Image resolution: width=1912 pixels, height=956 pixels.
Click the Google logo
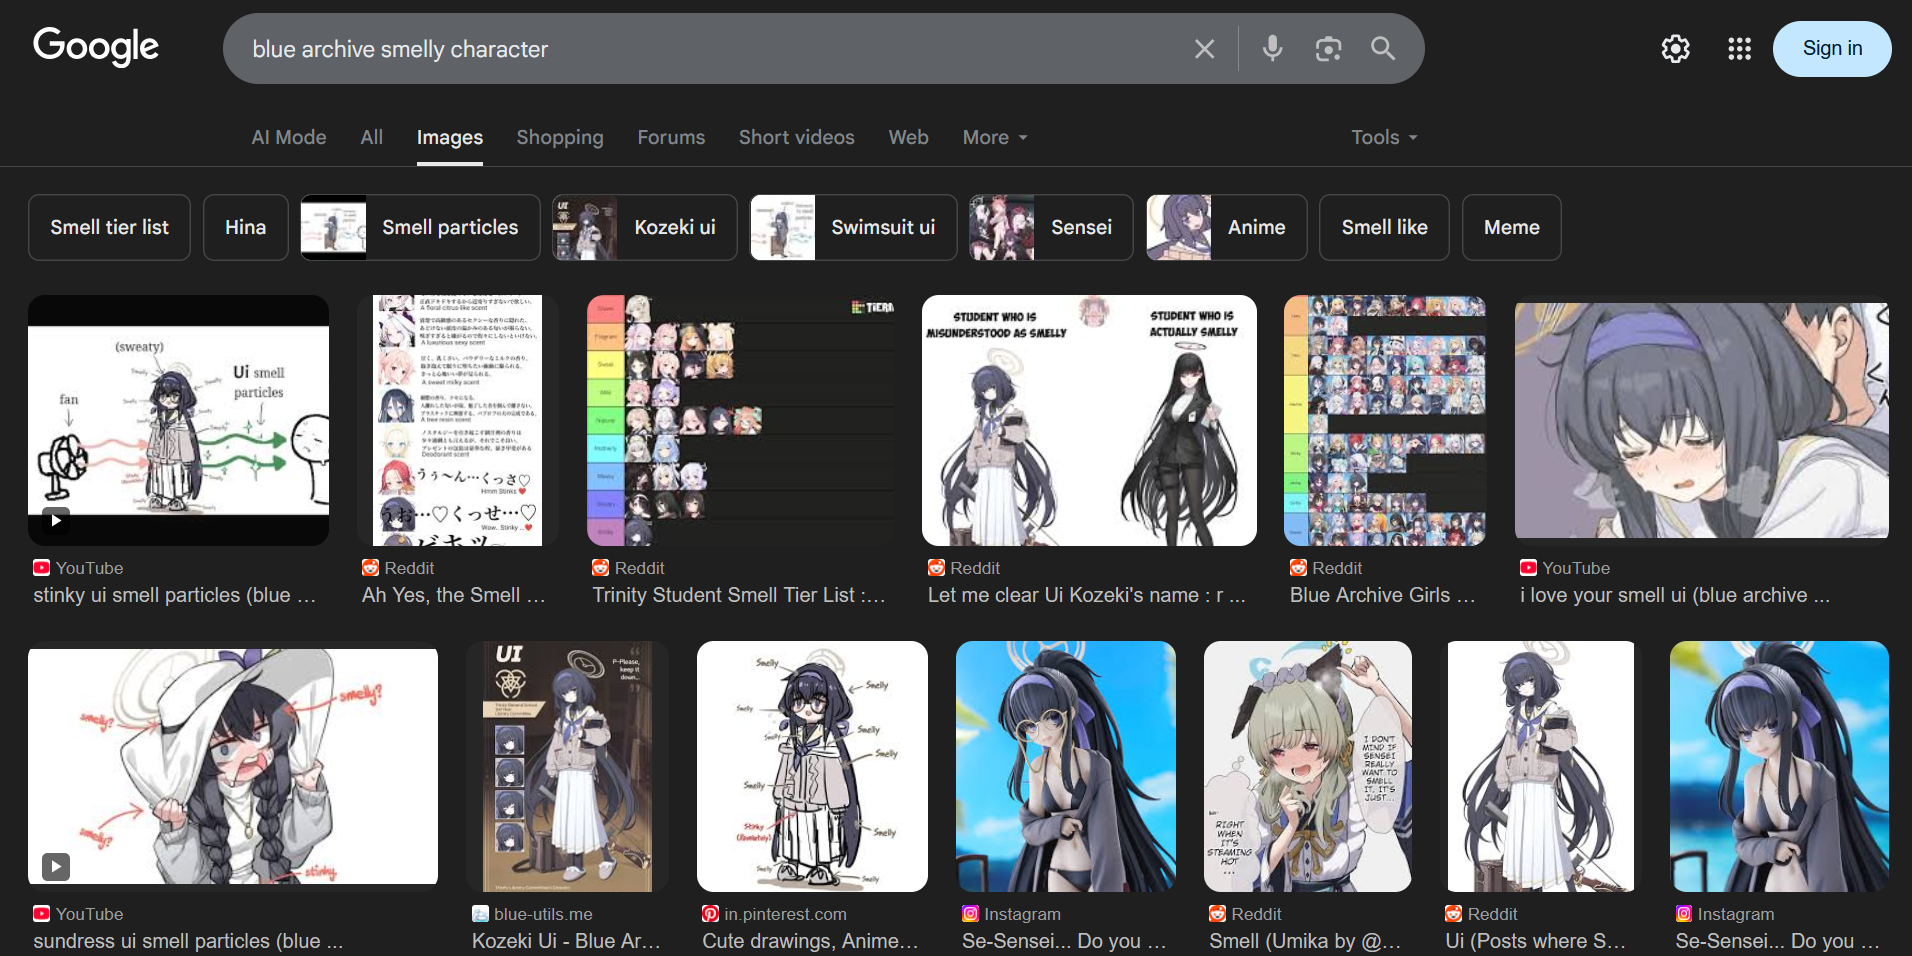click(96, 47)
